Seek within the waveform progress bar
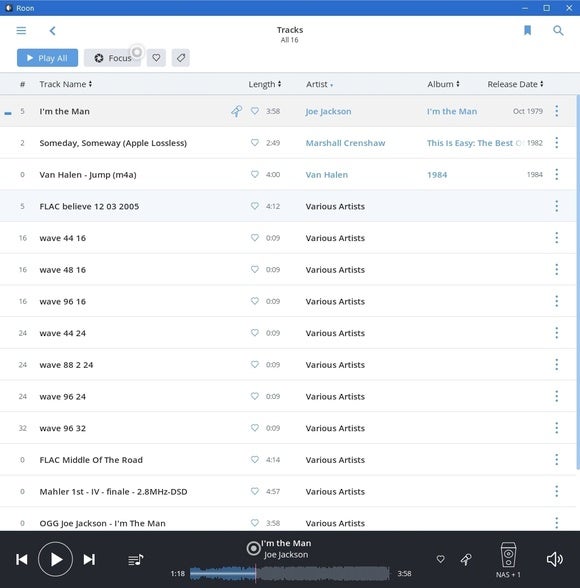The height and width of the screenshot is (588, 580). [x=289, y=573]
